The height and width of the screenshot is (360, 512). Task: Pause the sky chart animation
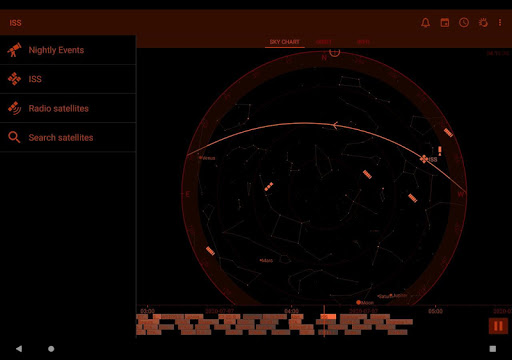[498, 326]
